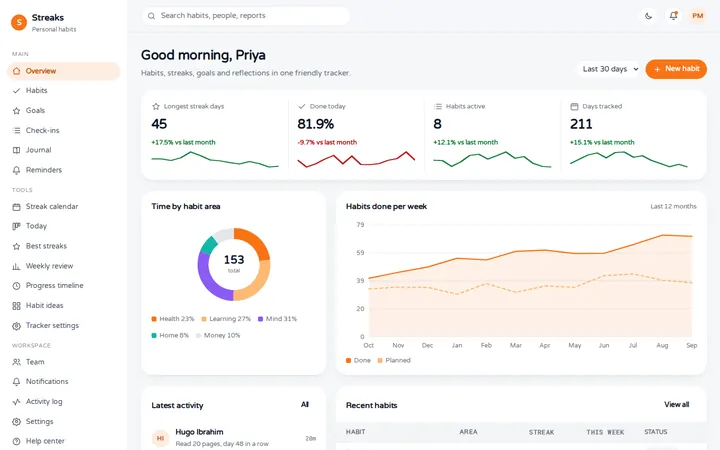The image size is (720, 450).
Task: Toggle the Done series legend entry
Action: tap(358, 360)
